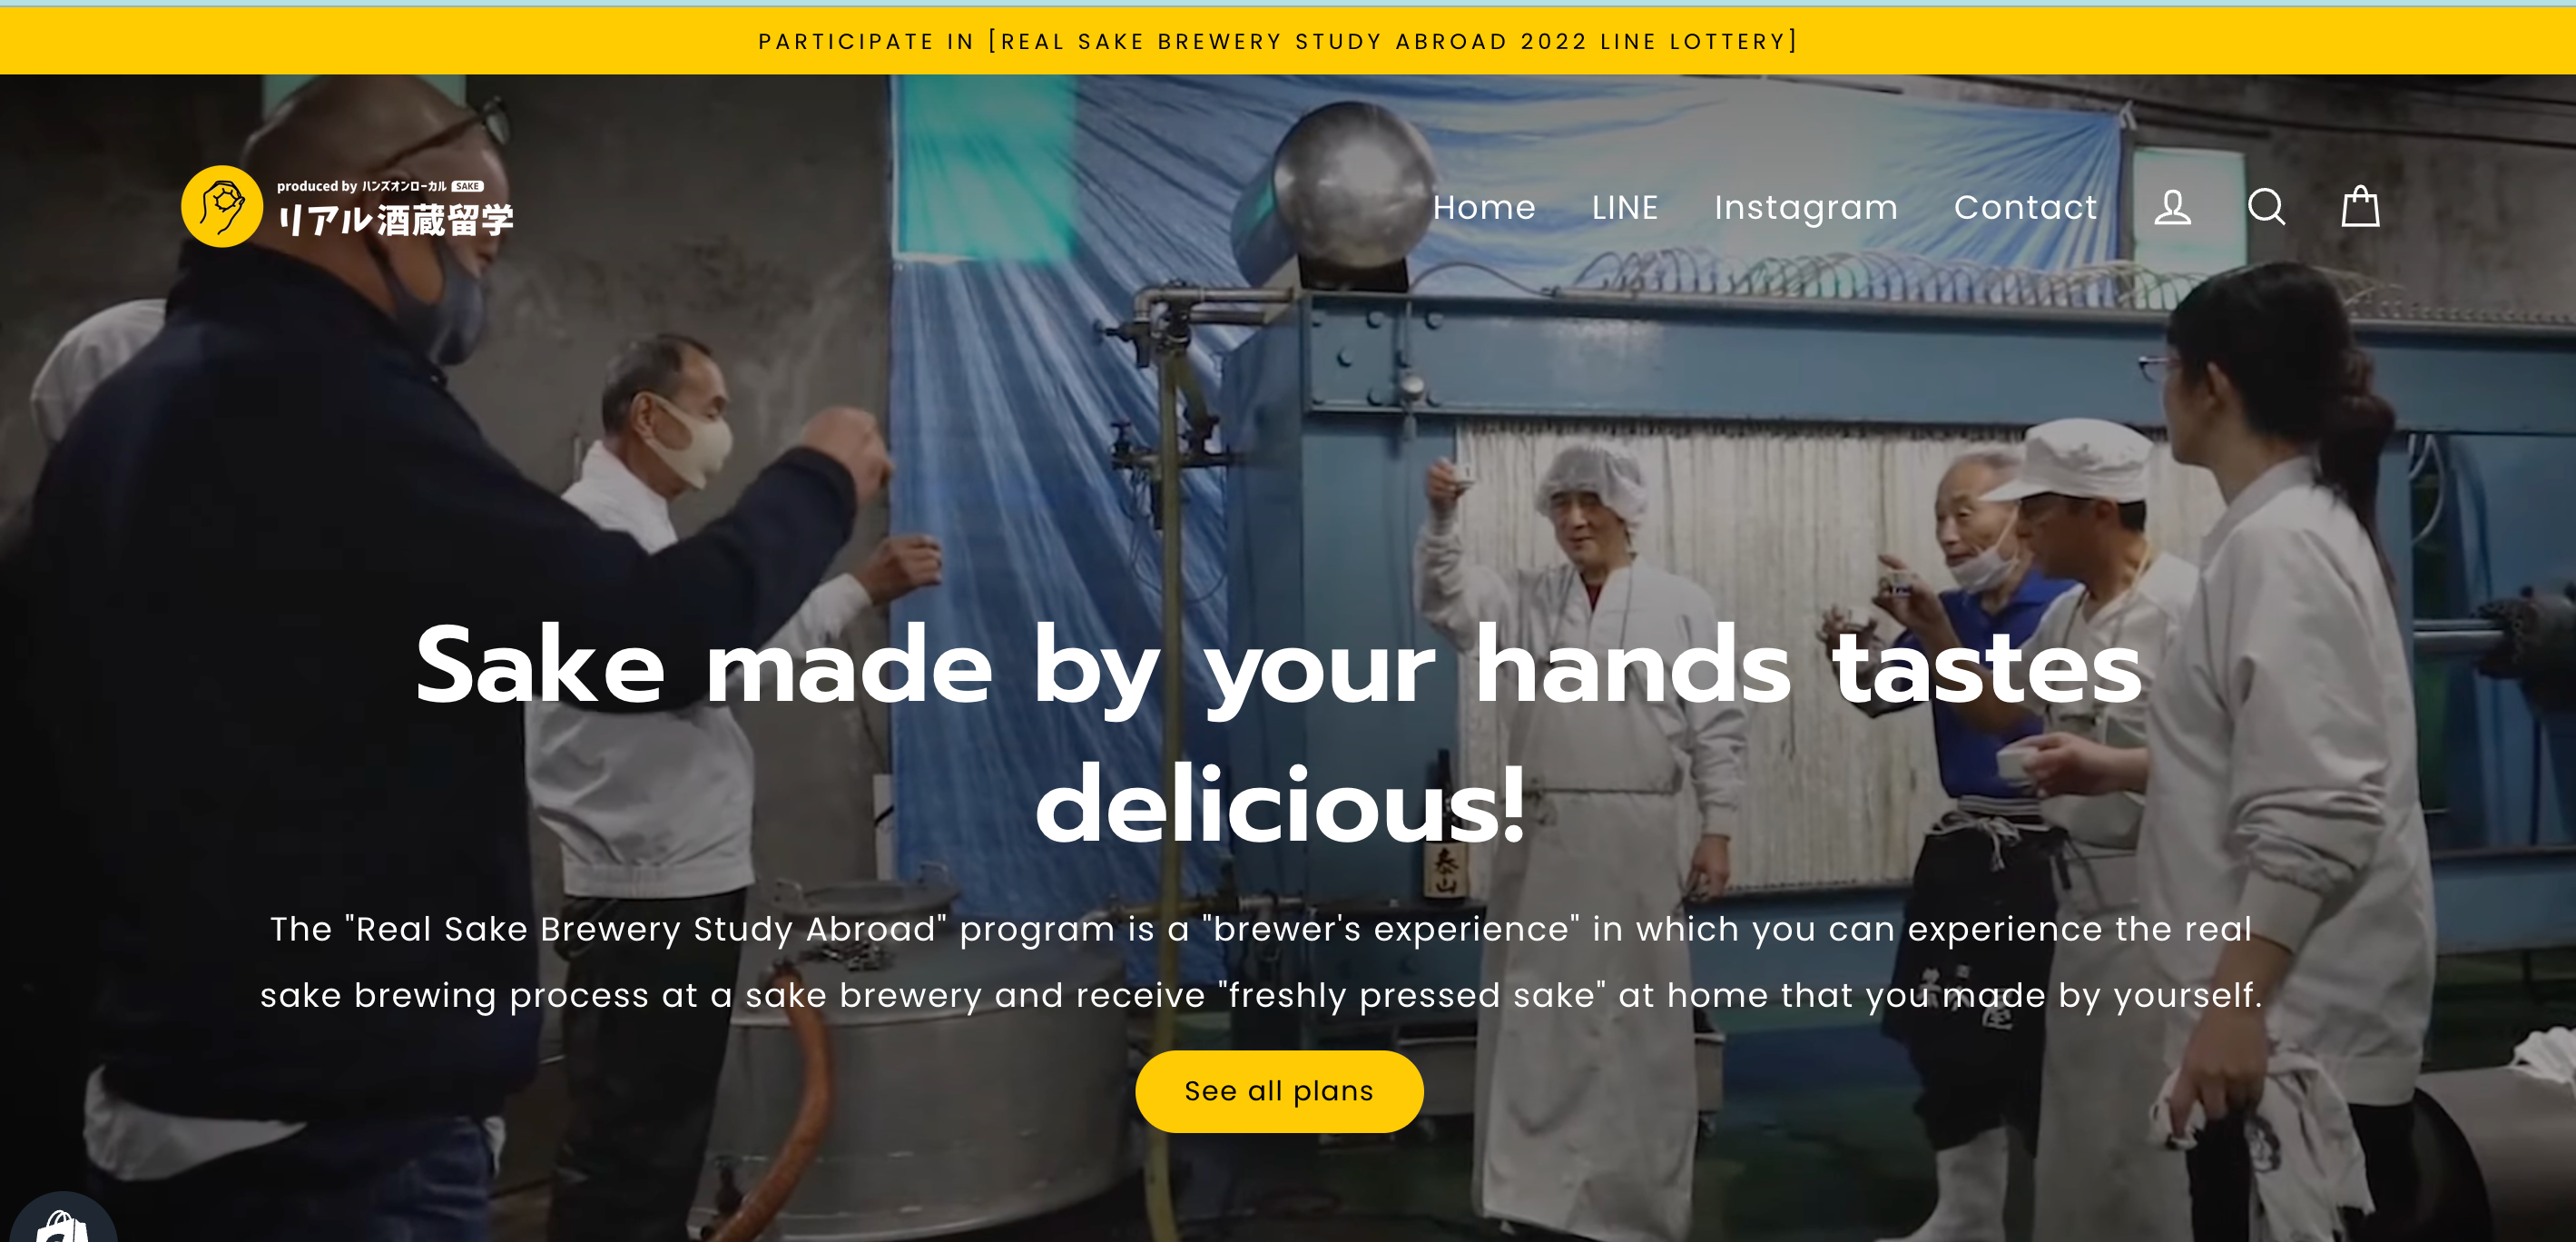Go to the Home menu item
Image resolution: width=2576 pixels, height=1242 pixels.
[1484, 207]
